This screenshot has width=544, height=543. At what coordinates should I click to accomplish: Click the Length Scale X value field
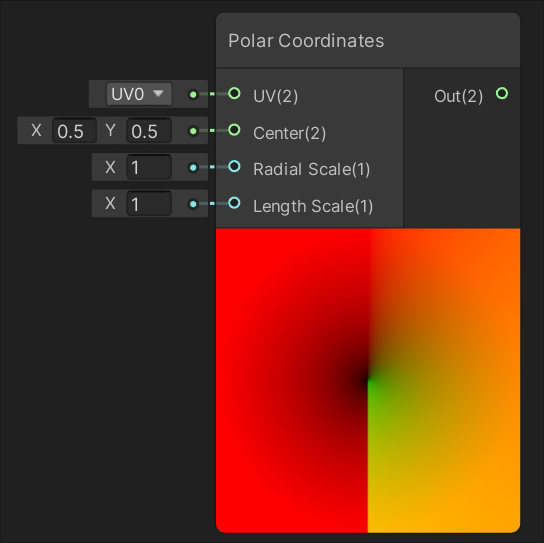(x=149, y=204)
